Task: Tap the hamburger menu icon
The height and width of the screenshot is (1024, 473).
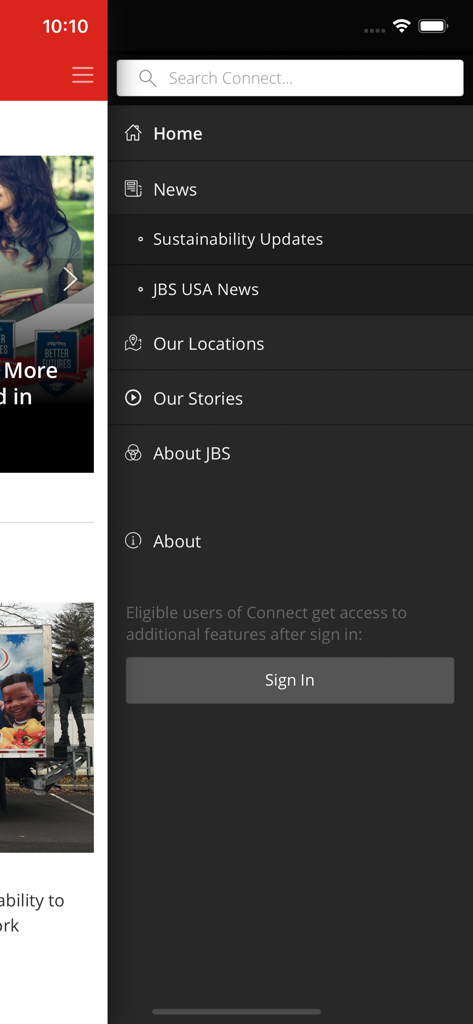Action: 82,75
